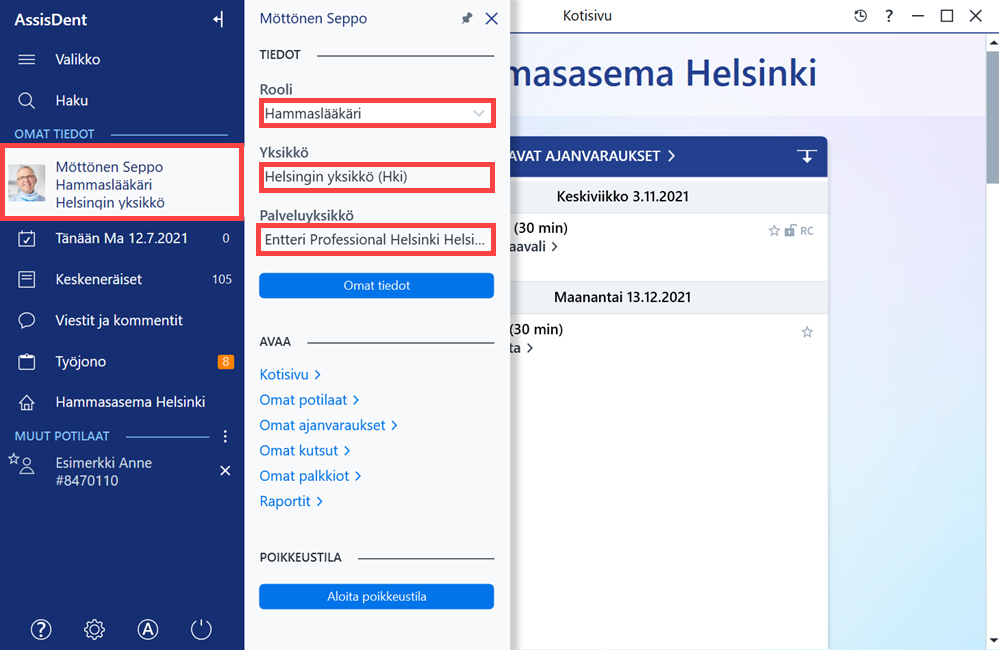Click lock icon on 3.11.2021 appointment
The height and width of the screenshot is (650, 999).
click(x=790, y=230)
